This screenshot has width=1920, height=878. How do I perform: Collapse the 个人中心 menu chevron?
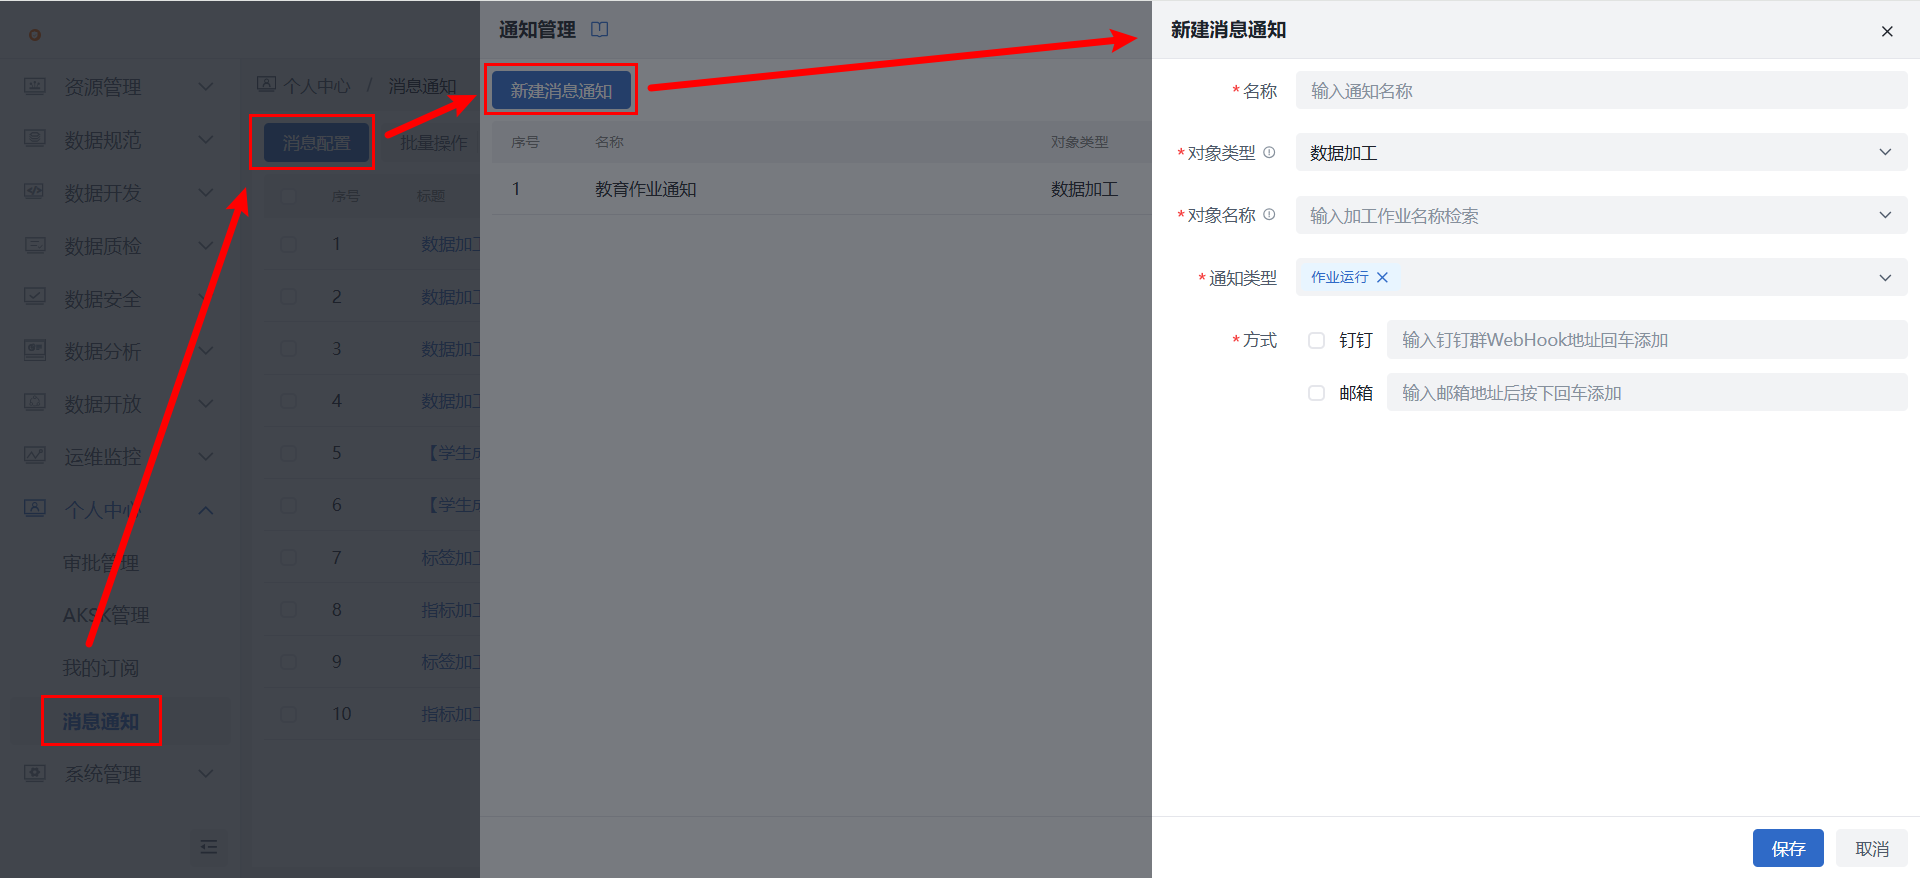[x=205, y=510]
